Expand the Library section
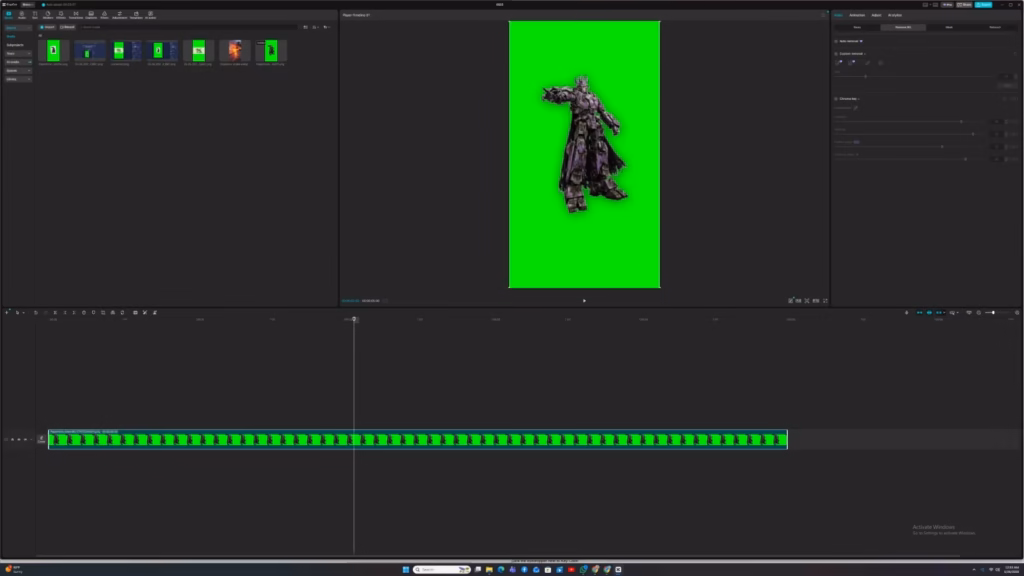The height and width of the screenshot is (576, 1024). [x=18, y=79]
